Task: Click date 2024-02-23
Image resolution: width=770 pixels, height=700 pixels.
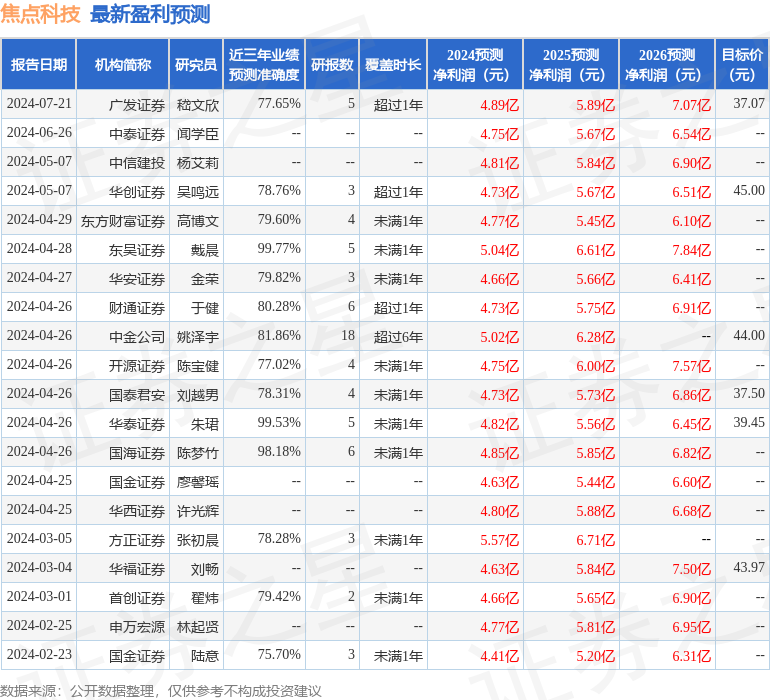Action: pyautogui.click(x=39, y=654)
